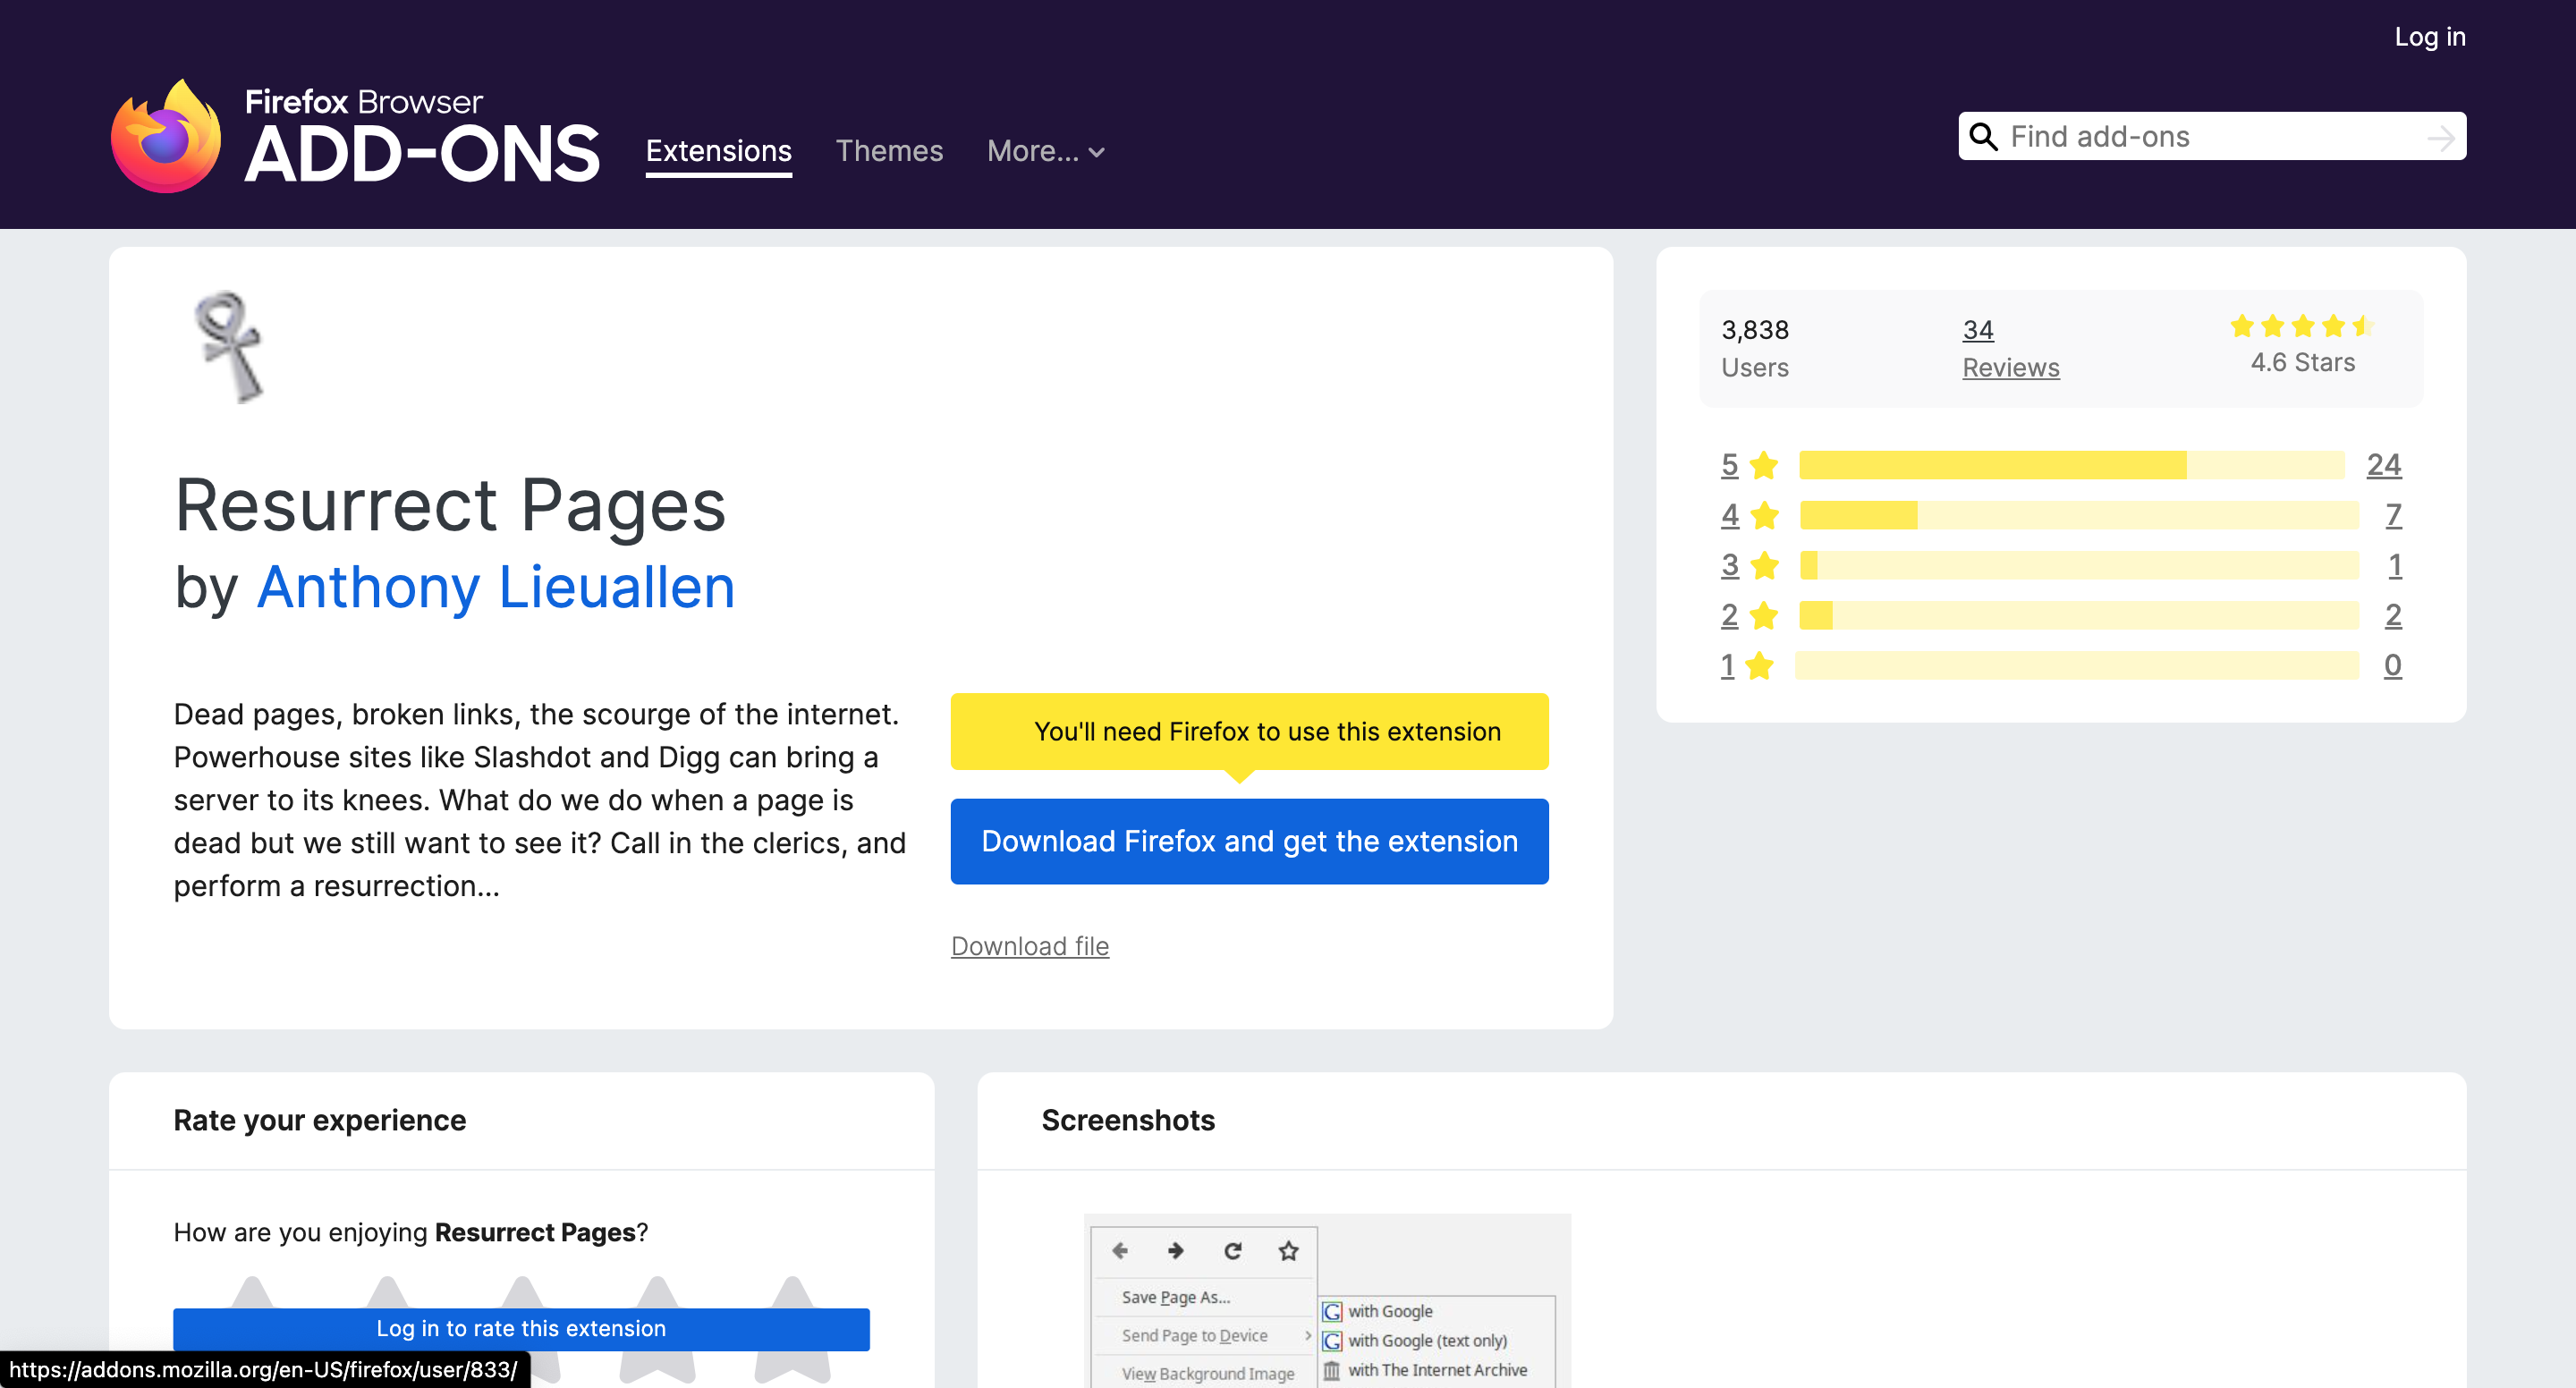View the 1 three-star review count
2576x1388 pixels.
coord(2395,565)
